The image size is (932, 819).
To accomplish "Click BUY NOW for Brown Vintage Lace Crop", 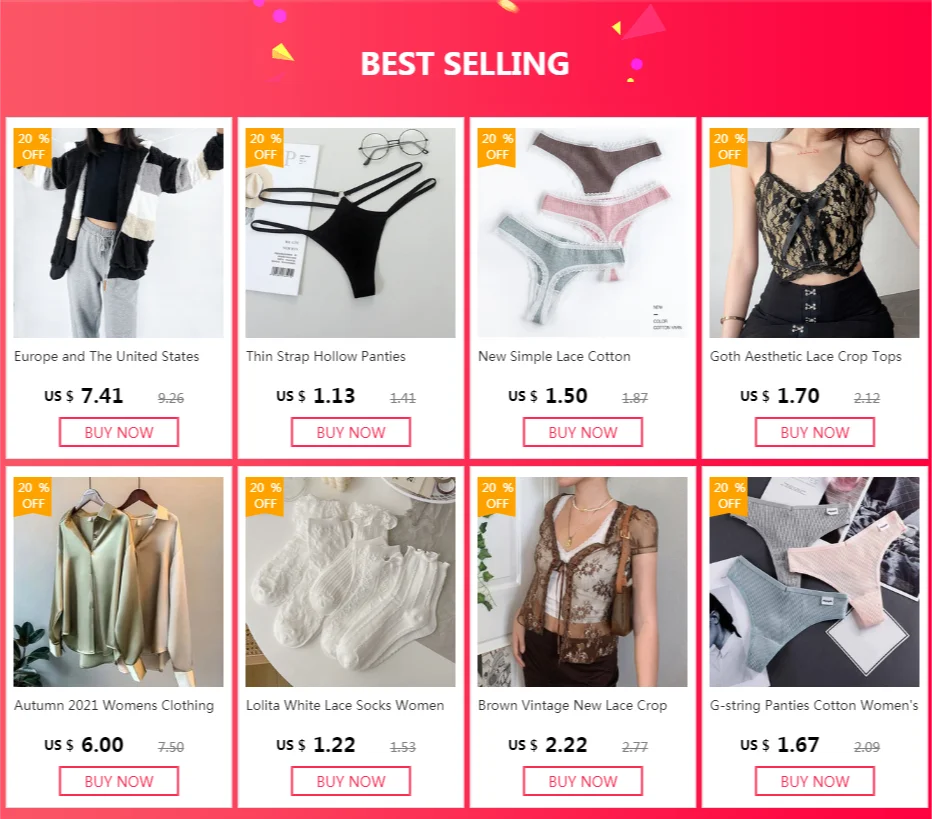I will [582, 781].
